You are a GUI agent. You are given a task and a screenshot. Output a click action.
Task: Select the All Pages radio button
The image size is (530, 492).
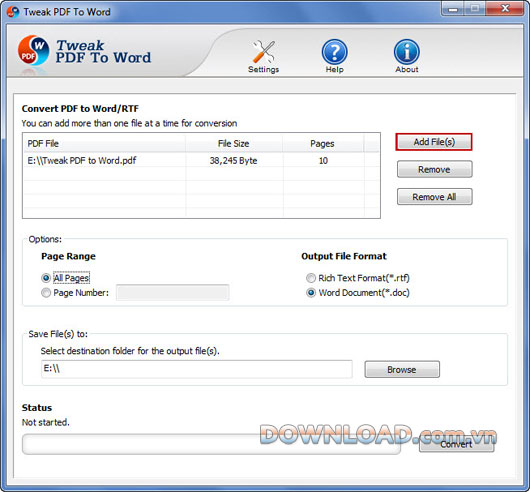46,278
